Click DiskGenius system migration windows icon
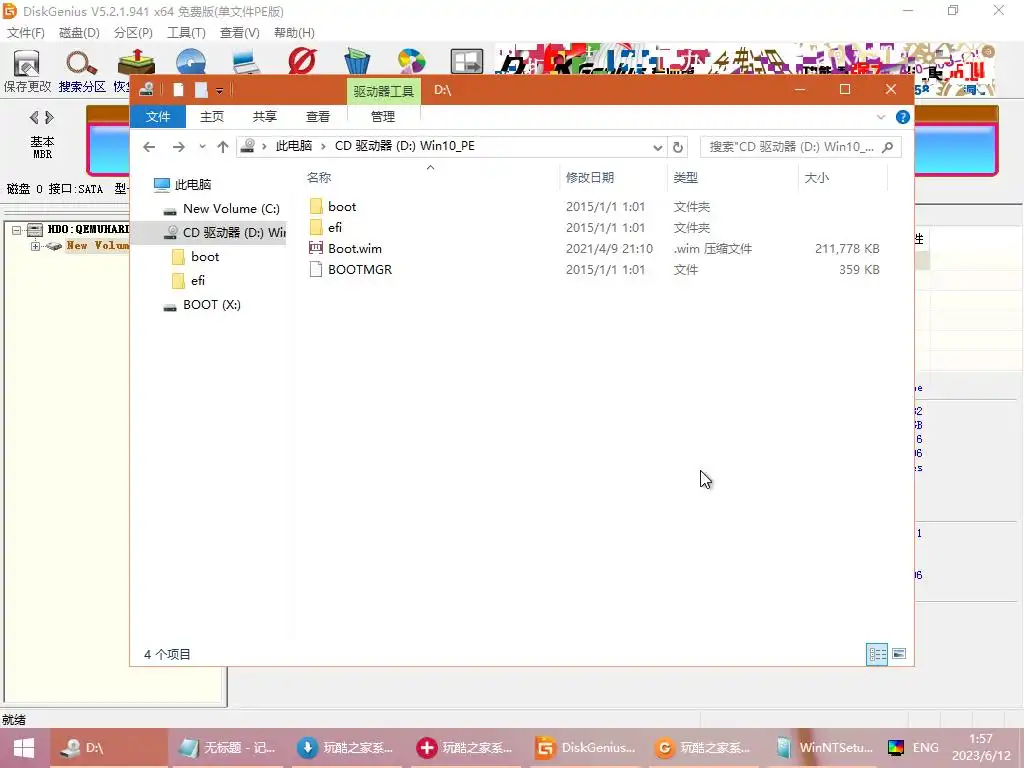 467,61
